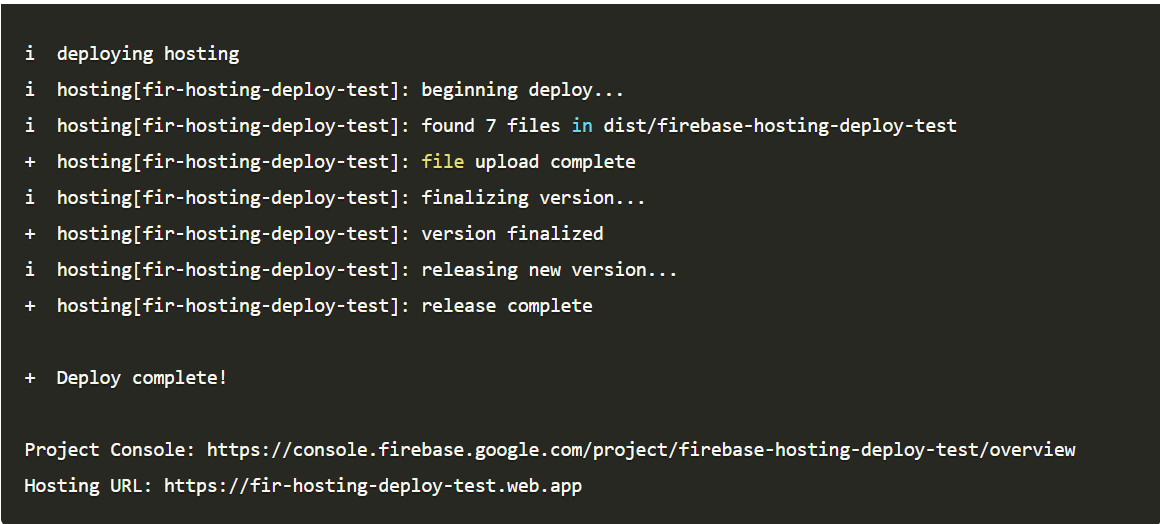Click the "Deploy complete!" message text

pyautogui.click(x=142, y=378)
